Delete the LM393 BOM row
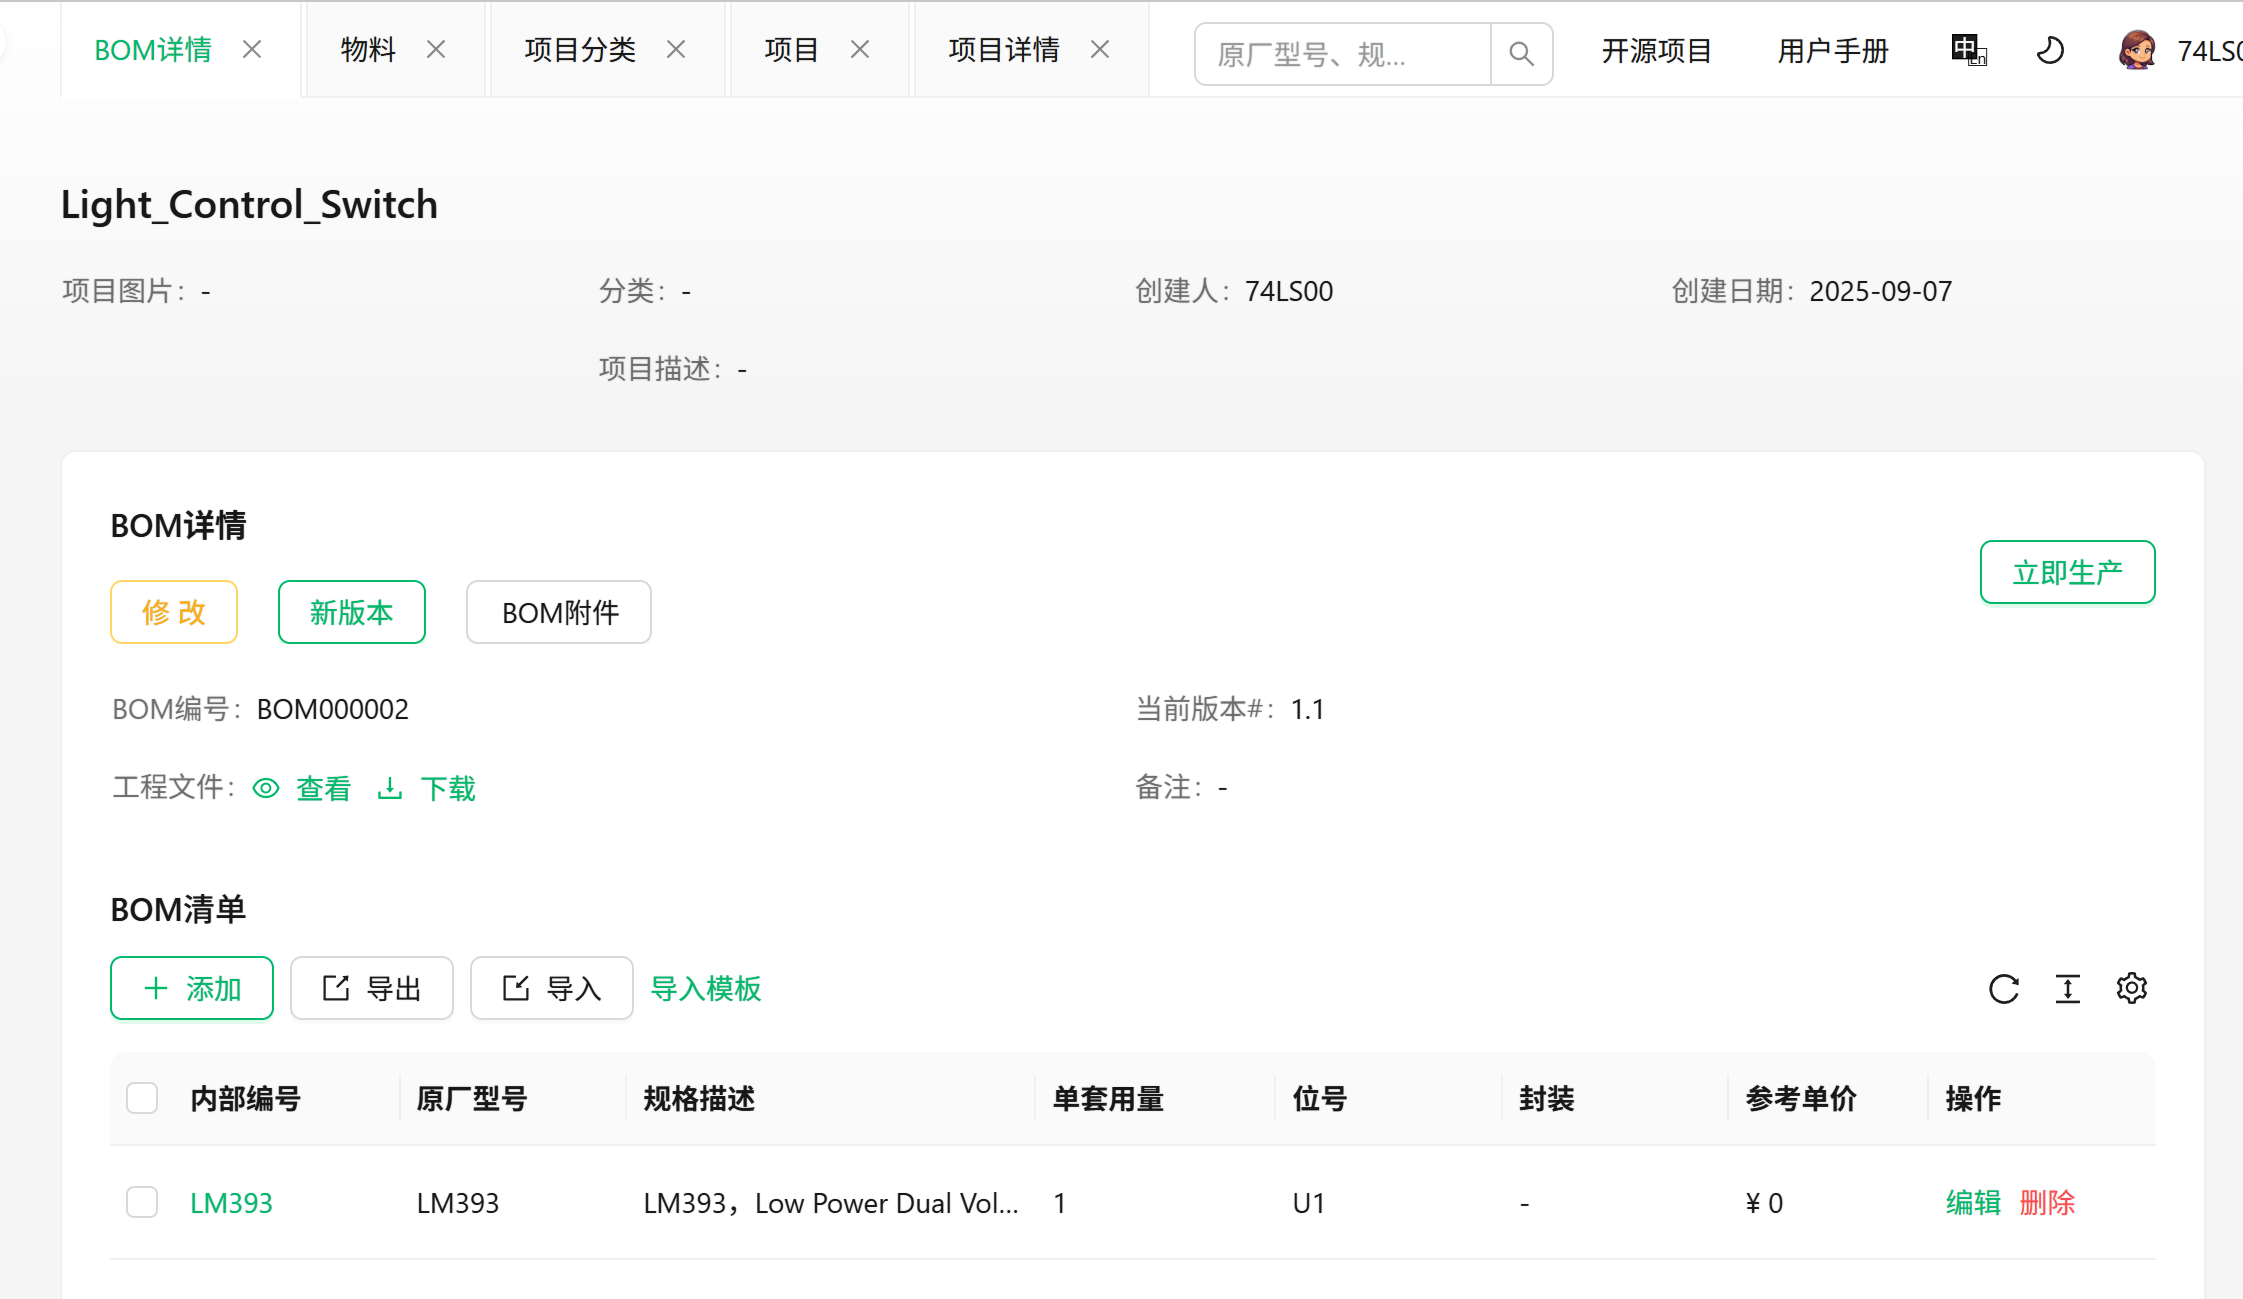The width and height of the screenshot is (2243, 1299). [x=2046, y=1202]
